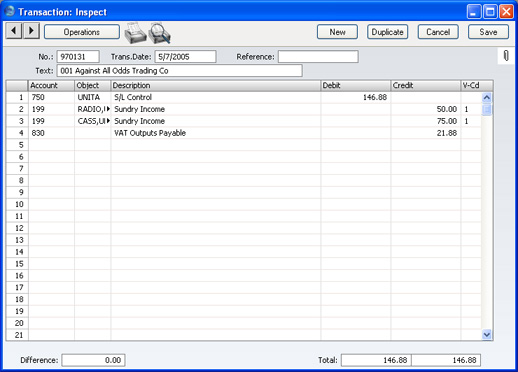Click debit amount 146.88 in row 1
The width and height of the screenshot is (518, 372).
point(375,97)
